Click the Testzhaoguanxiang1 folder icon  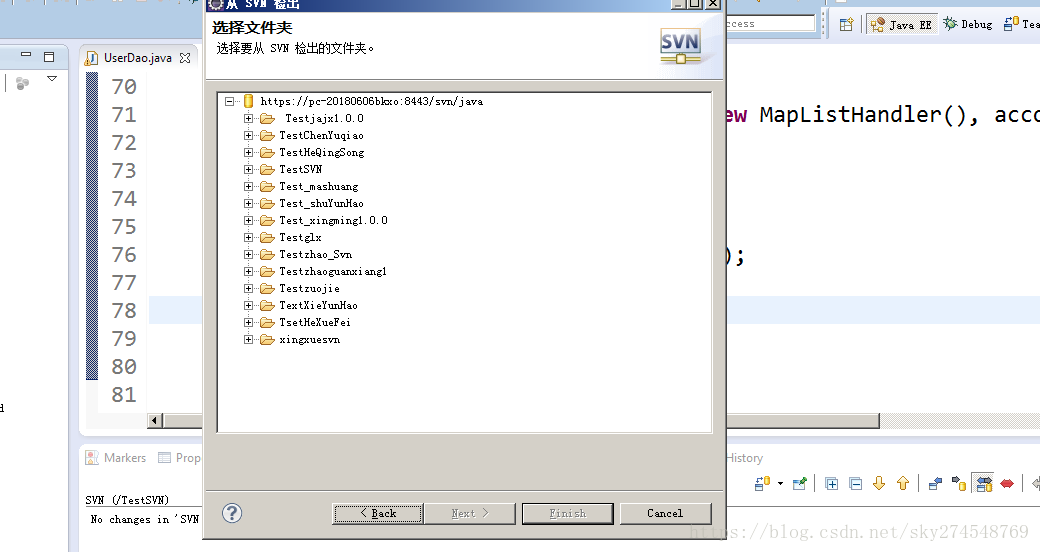(x=267, y=271)
